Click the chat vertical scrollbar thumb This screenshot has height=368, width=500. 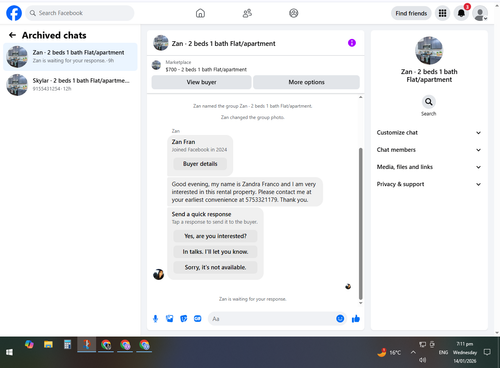360,224
